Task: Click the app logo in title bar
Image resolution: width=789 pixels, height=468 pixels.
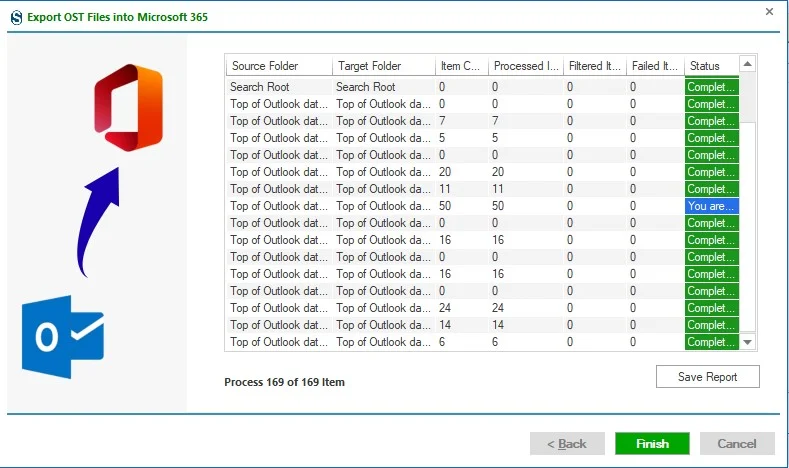Action: 17,18
